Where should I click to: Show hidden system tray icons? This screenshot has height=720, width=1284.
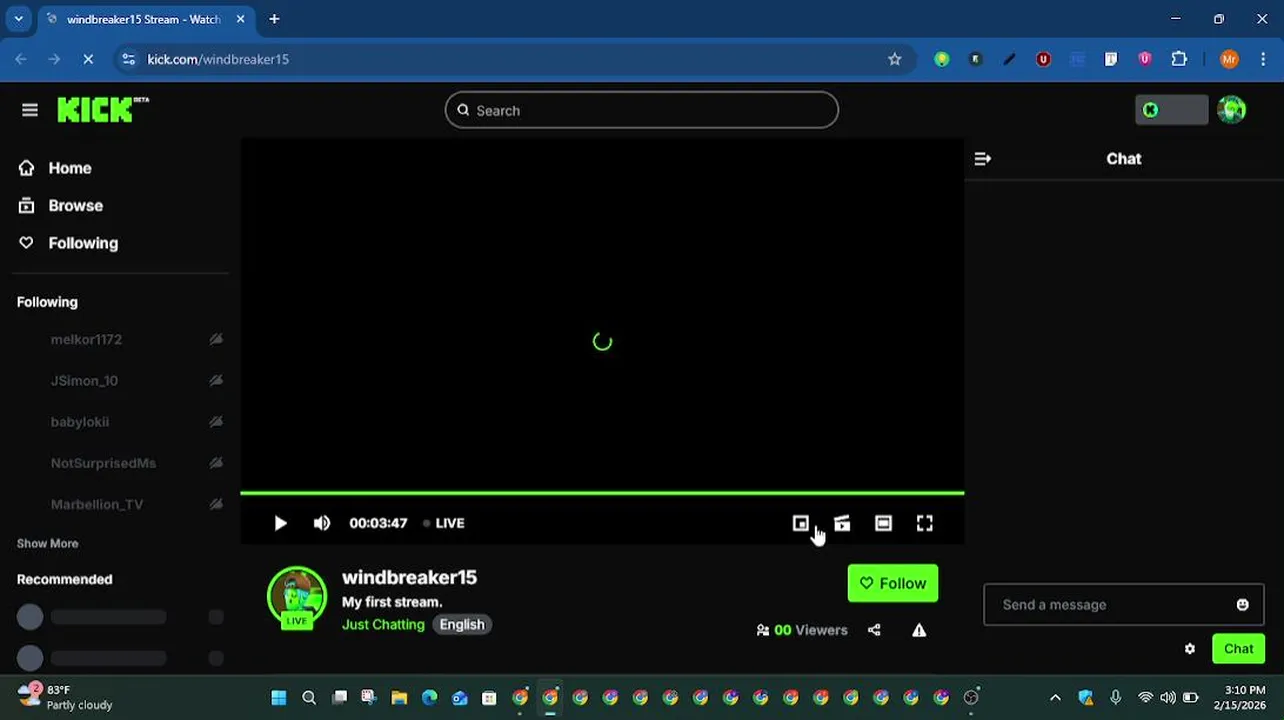[x=1054, y=698]
